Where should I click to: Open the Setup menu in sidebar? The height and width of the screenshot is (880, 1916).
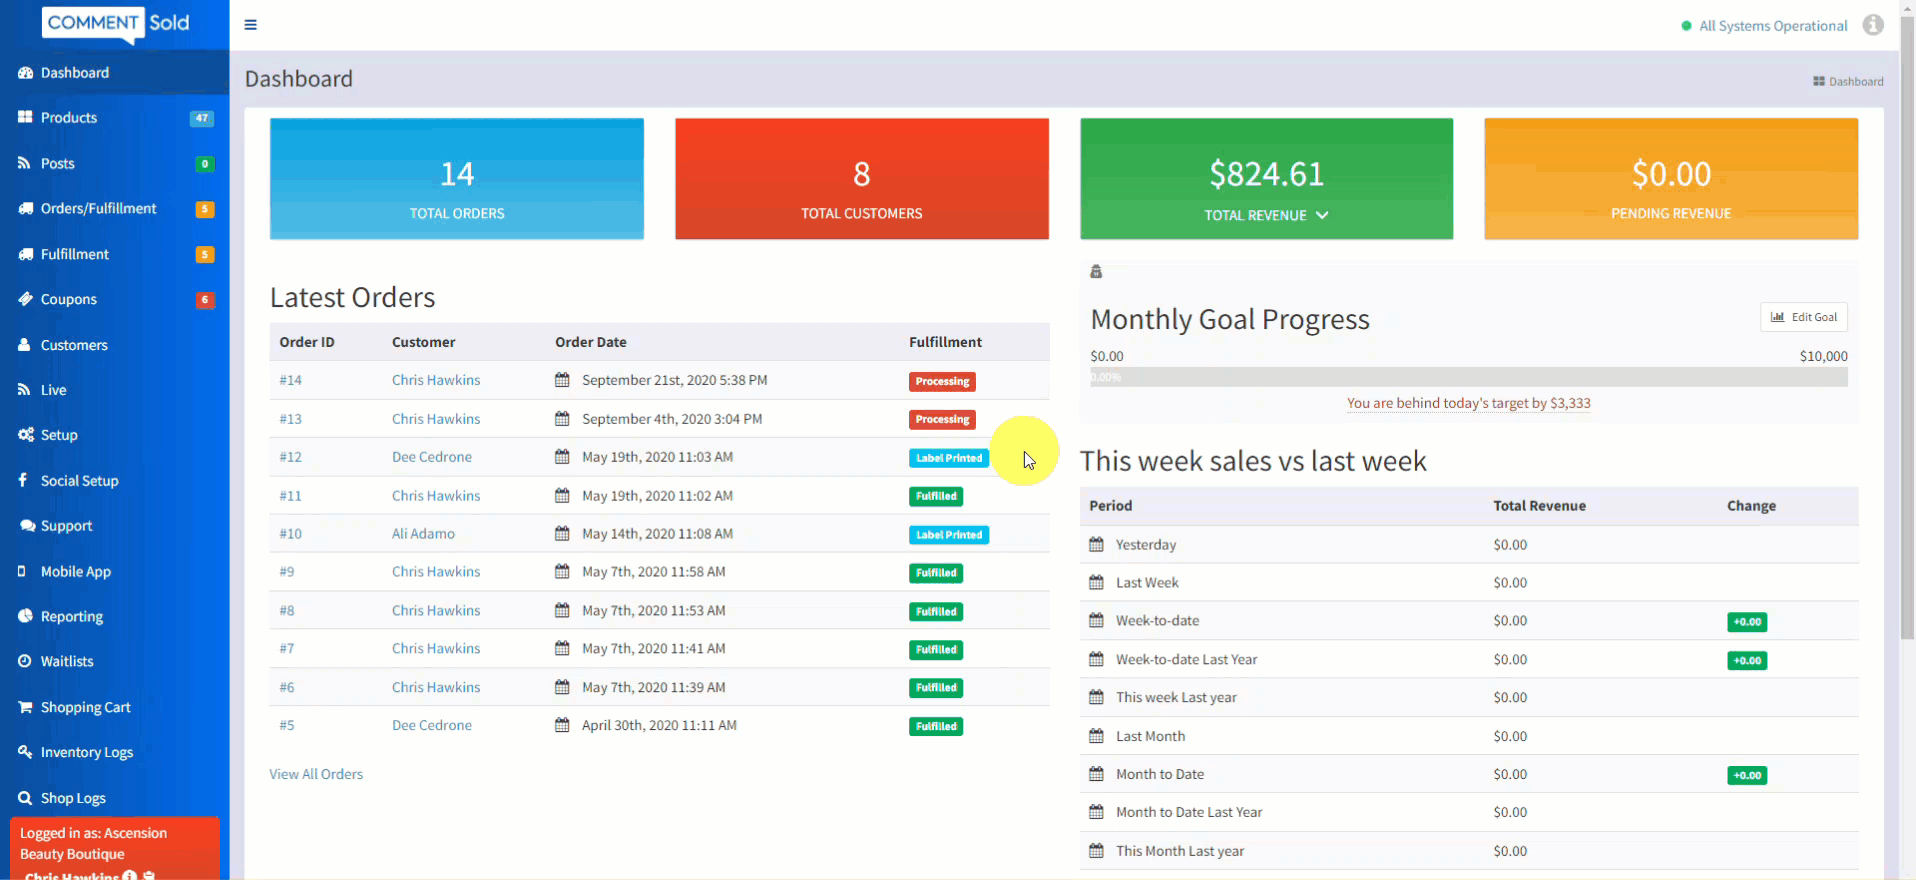click(59, 435)
